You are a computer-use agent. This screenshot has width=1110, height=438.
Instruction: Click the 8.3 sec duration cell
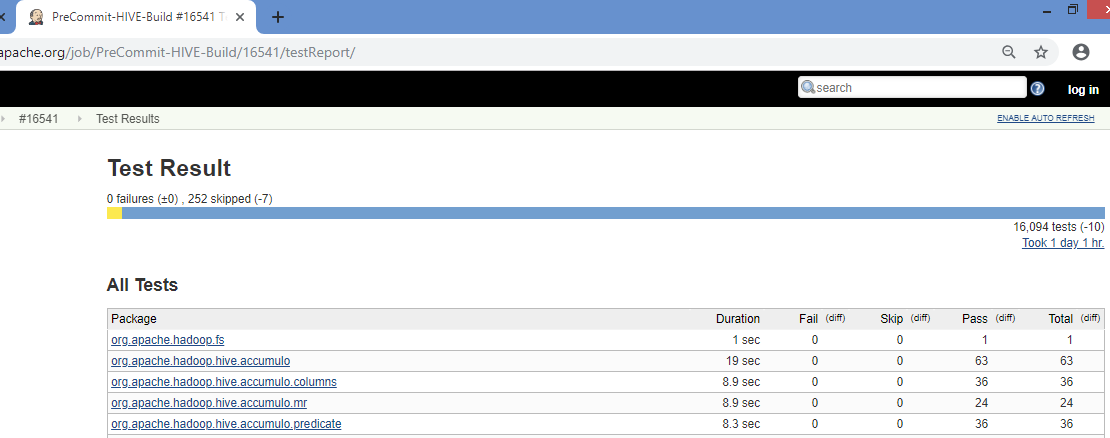[x=741, y=424]
